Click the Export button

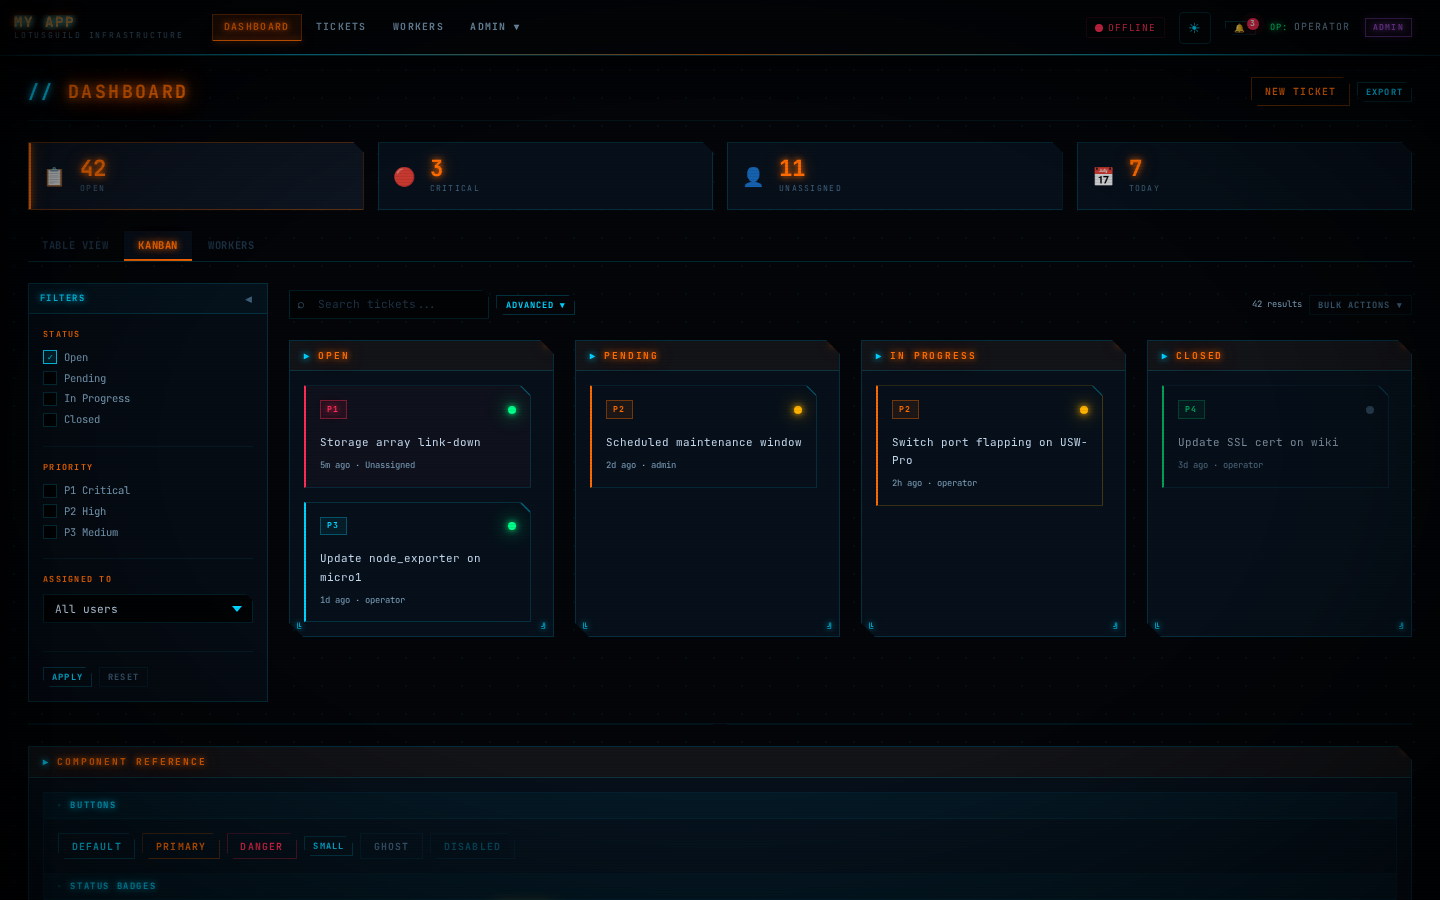(x=1384, y=92)
